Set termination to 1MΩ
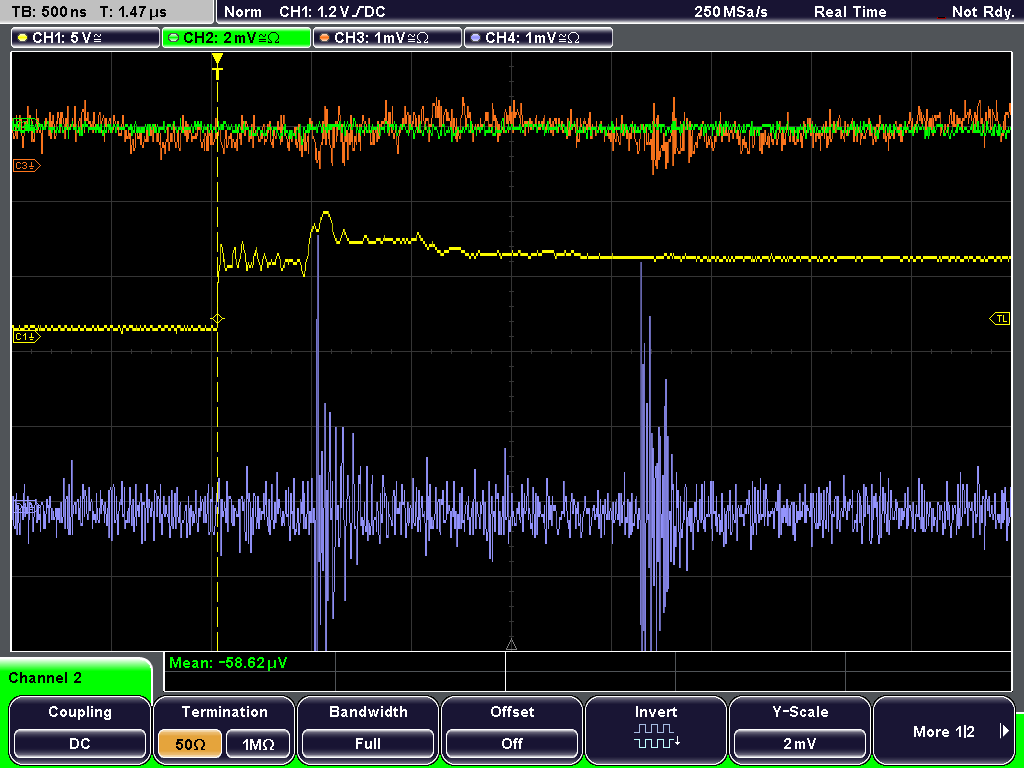 point(258,744)
